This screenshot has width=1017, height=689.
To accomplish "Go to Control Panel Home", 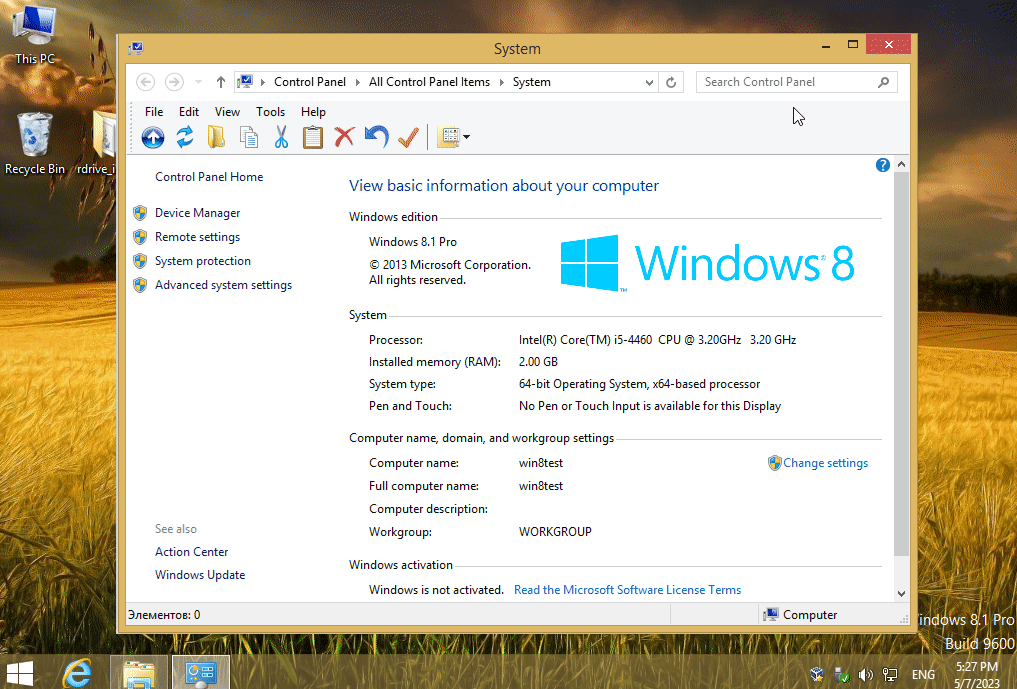I will (x=209, y=177).
